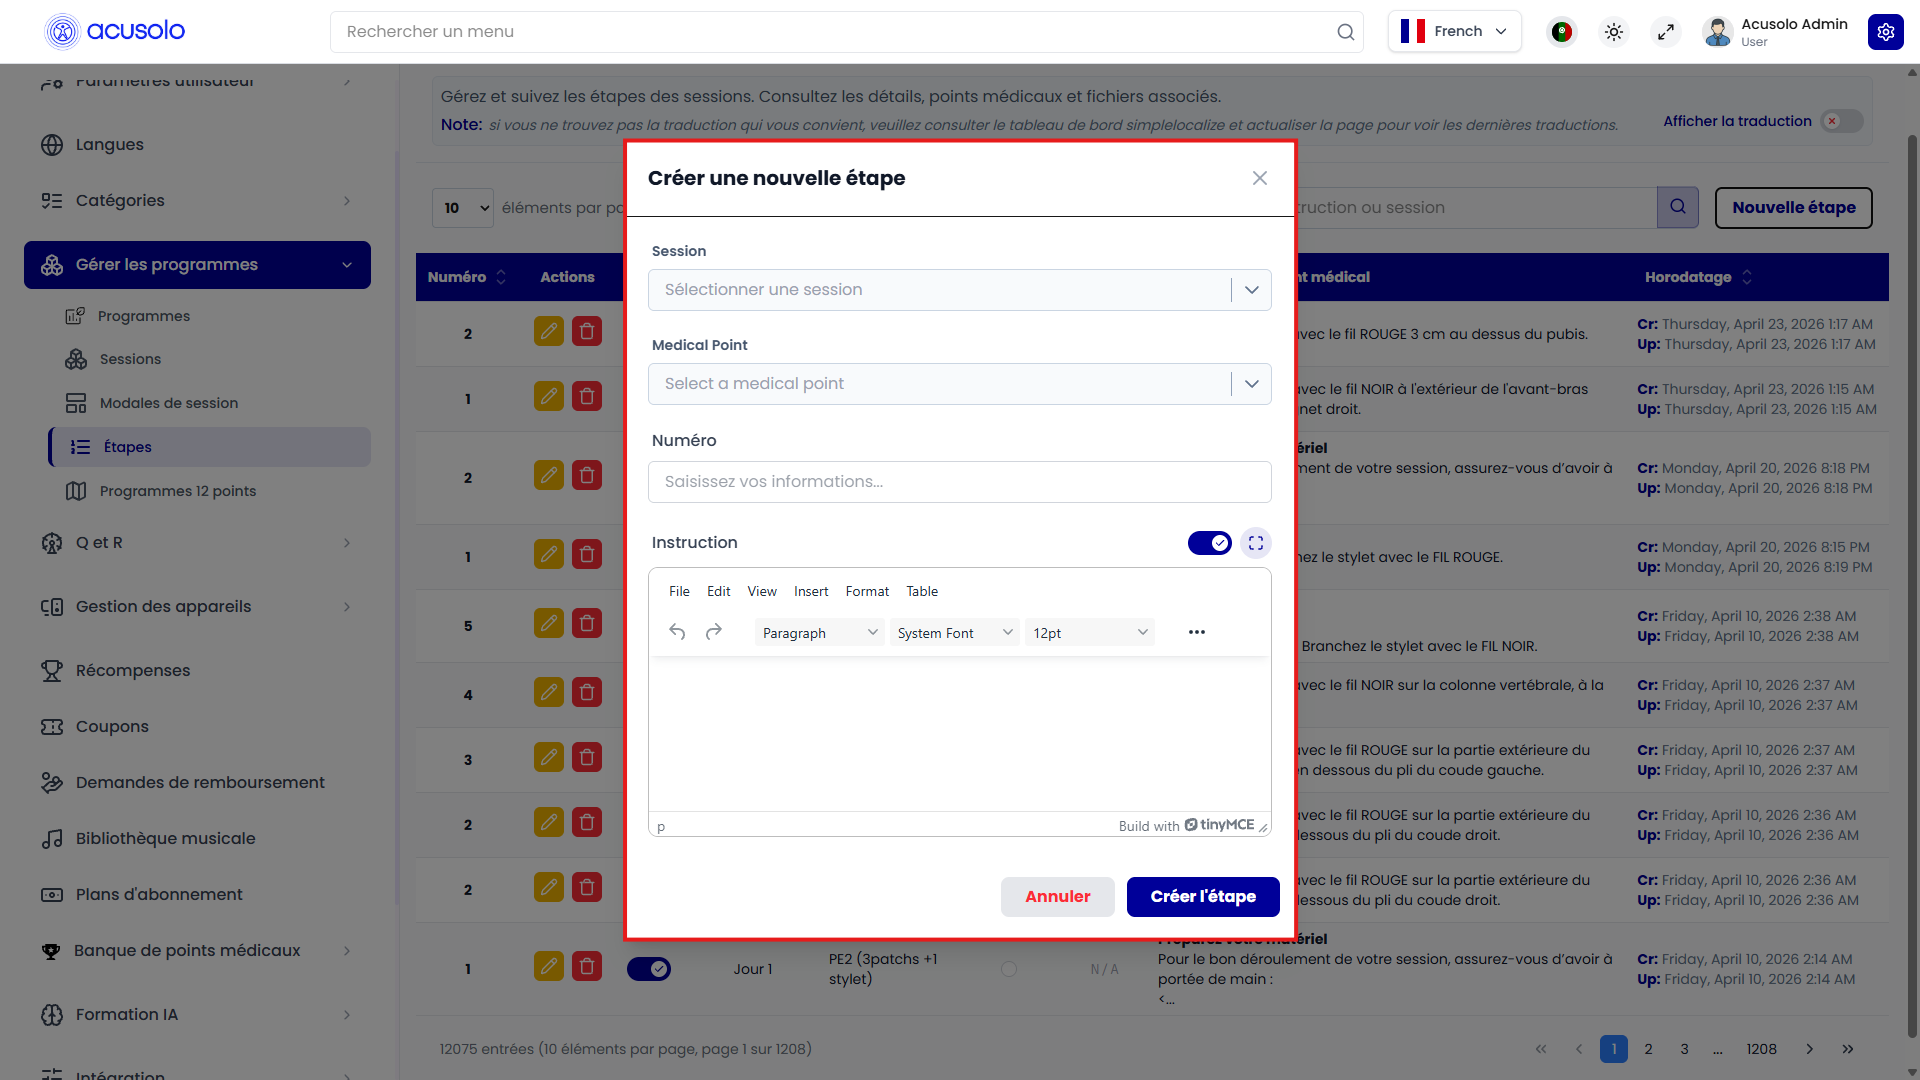
Task: Open the editor Table menu
Action: click(922, 591)
